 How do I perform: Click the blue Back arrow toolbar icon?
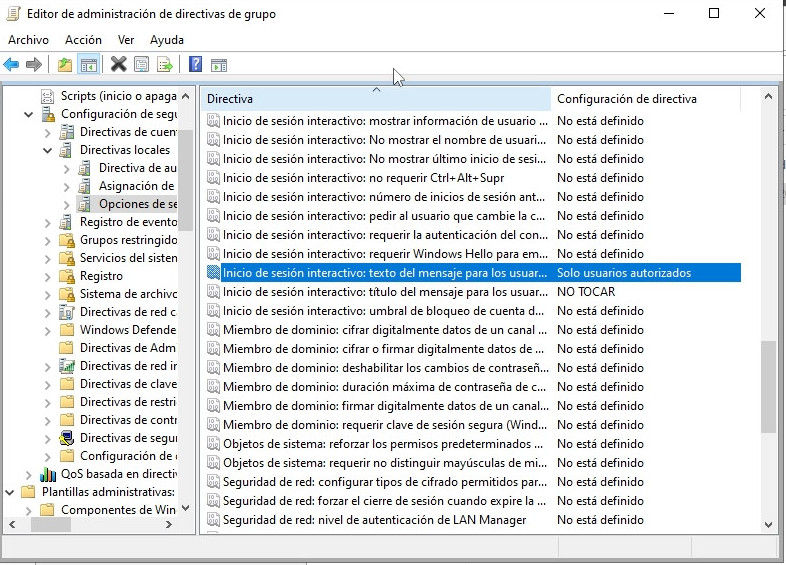coord(11,65)
